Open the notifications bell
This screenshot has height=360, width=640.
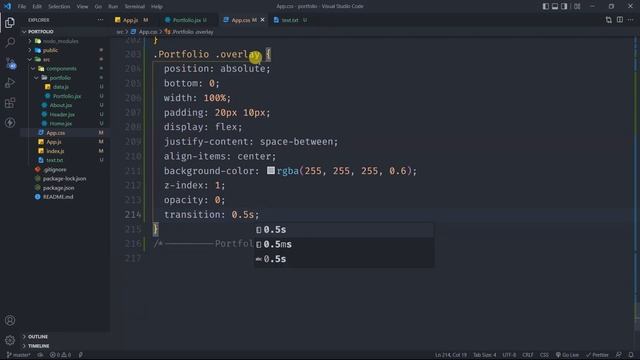[631, 355]
